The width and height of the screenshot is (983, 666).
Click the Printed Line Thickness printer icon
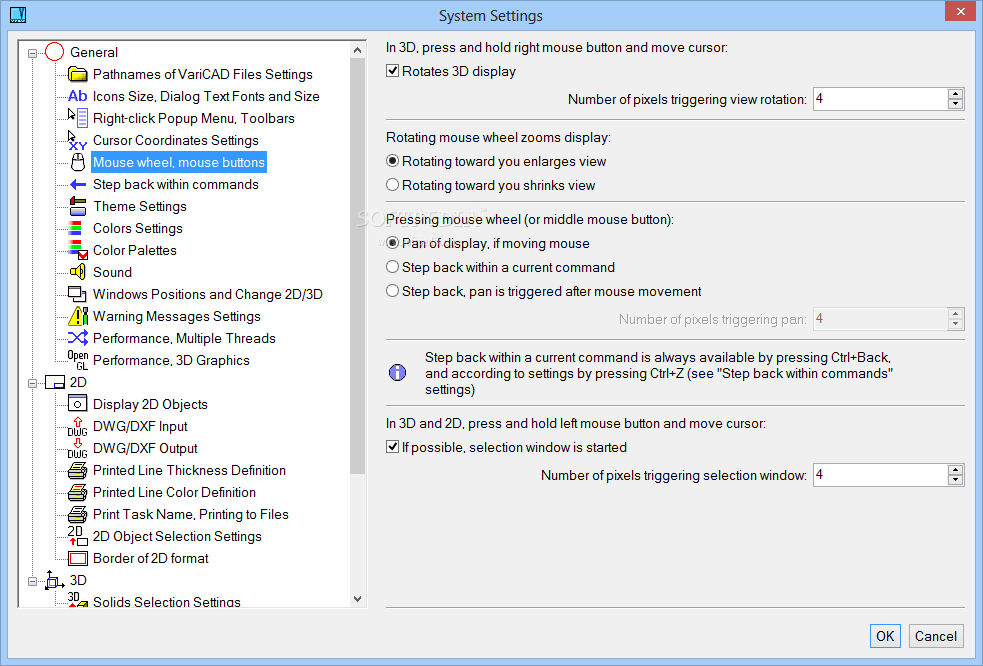(78, 470)
